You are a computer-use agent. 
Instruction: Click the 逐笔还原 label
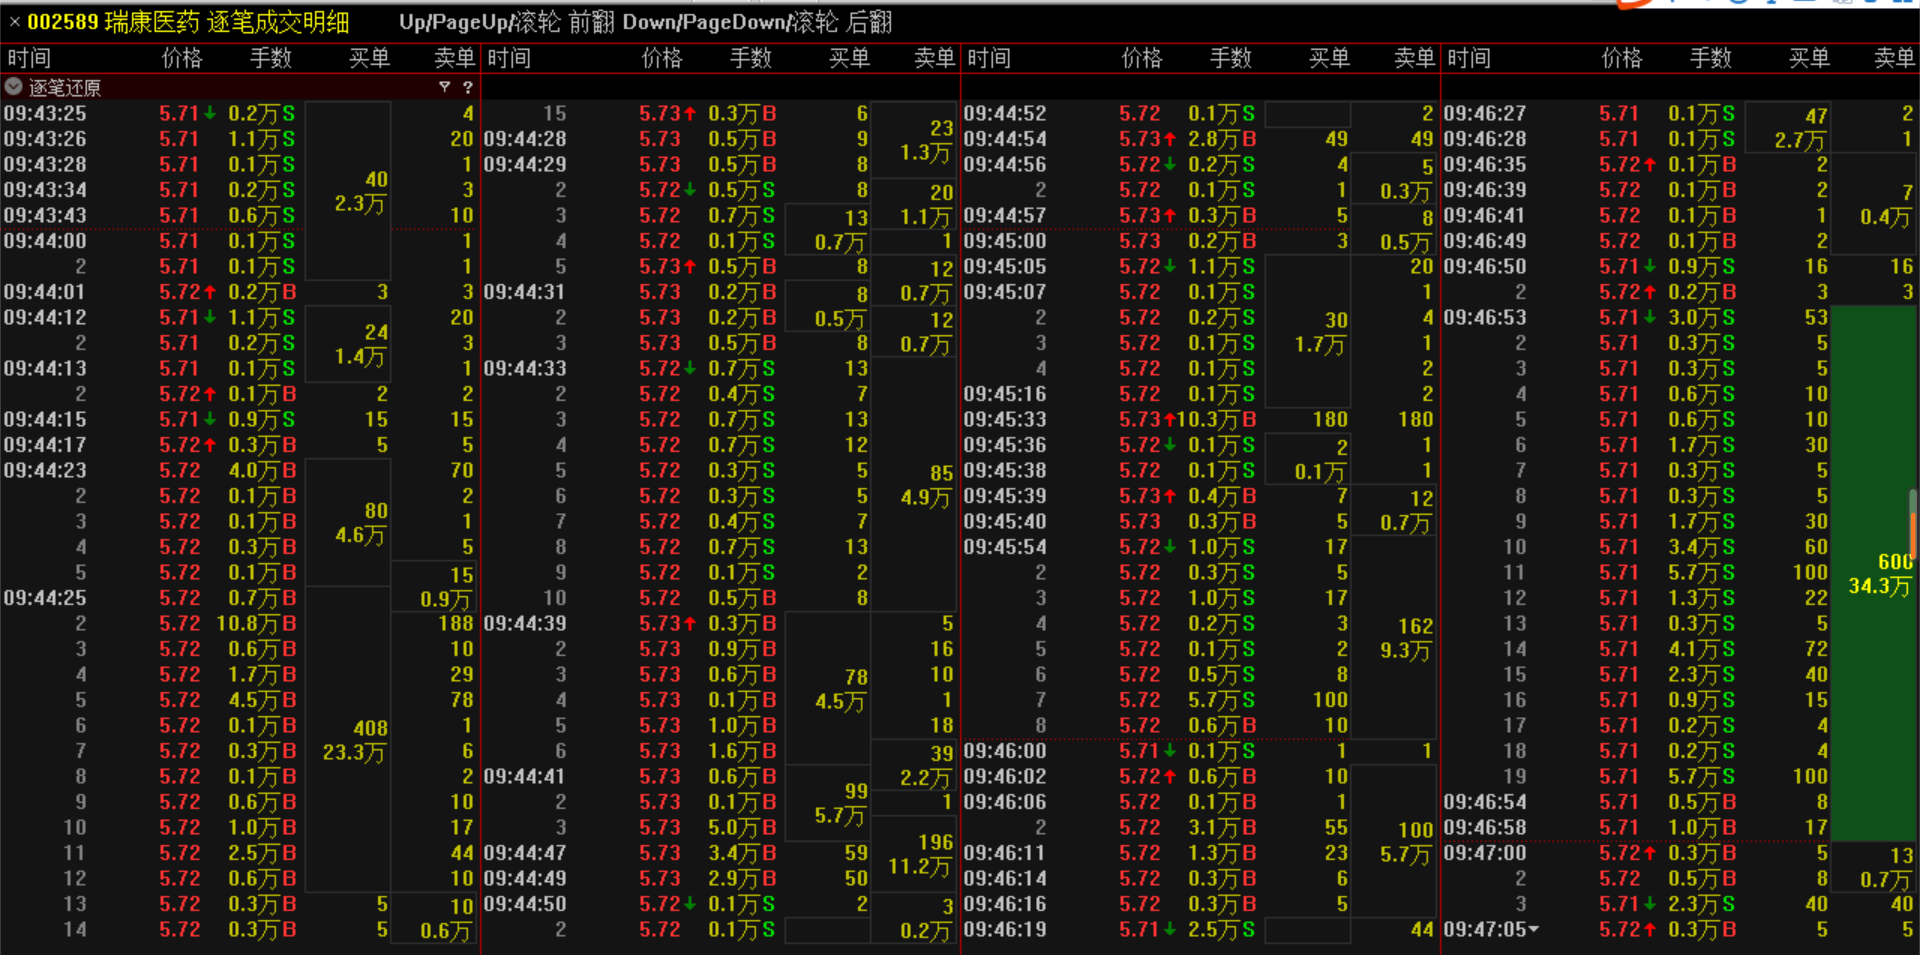pyautogui.click(x=65, y=87)
